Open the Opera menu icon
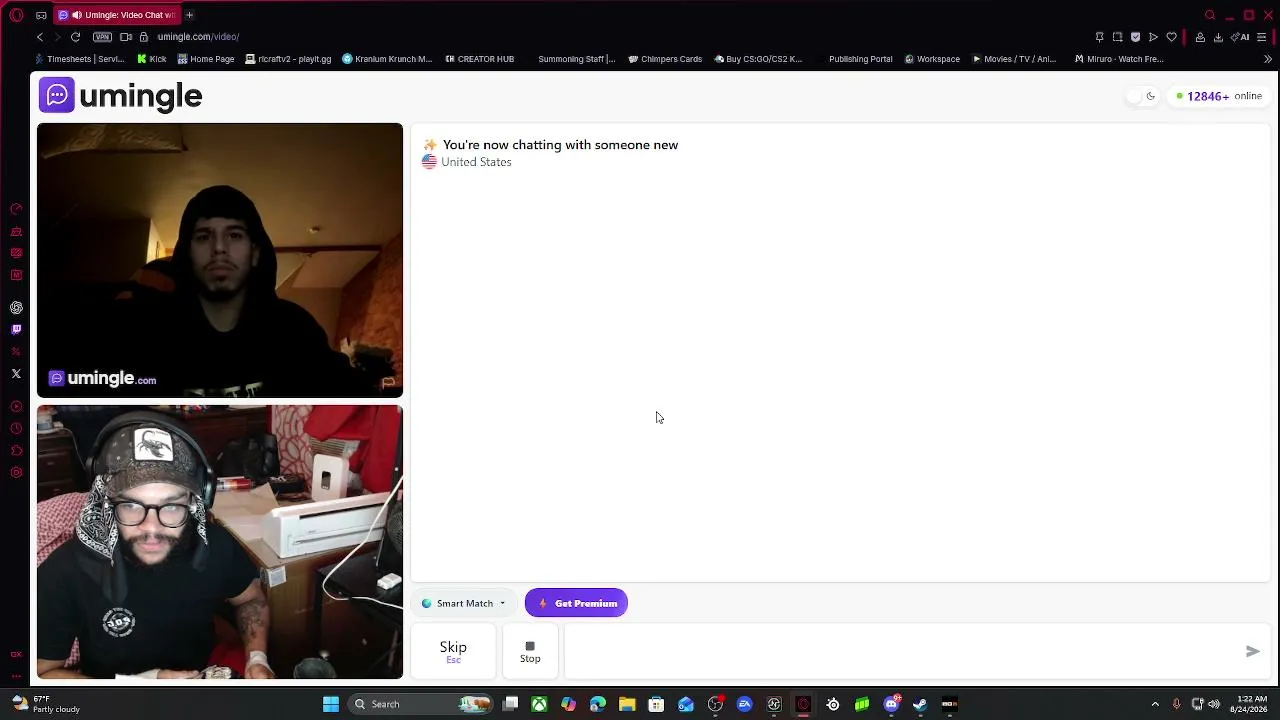Screen dimensions: 1280x720 [x=16, y=15]
